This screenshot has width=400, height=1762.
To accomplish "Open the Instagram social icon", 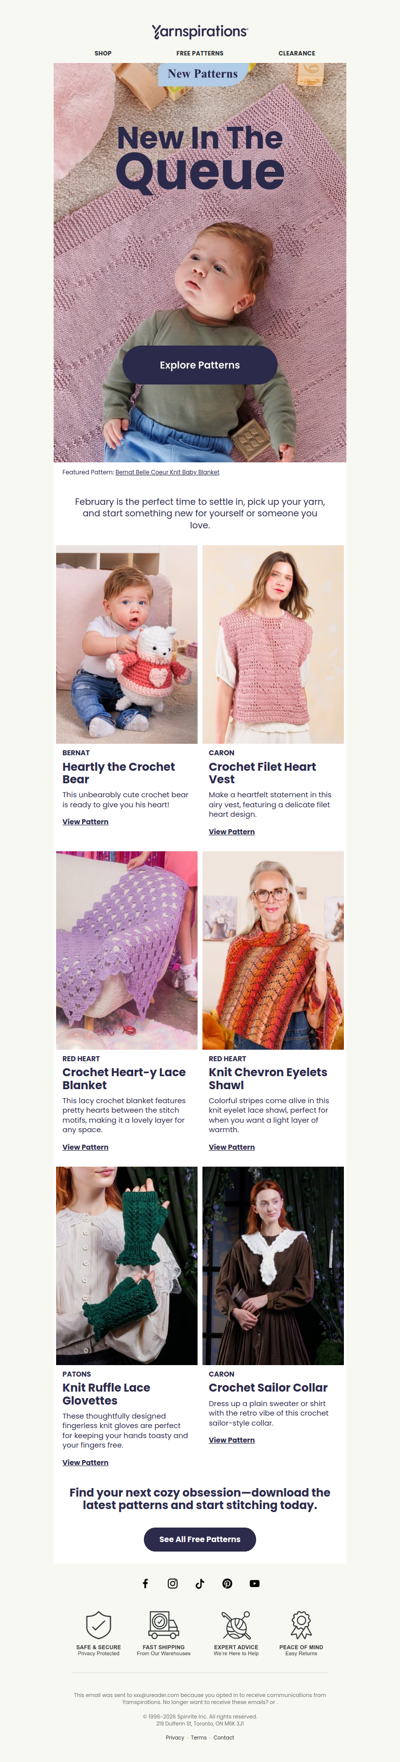I will coord(172,1583).
